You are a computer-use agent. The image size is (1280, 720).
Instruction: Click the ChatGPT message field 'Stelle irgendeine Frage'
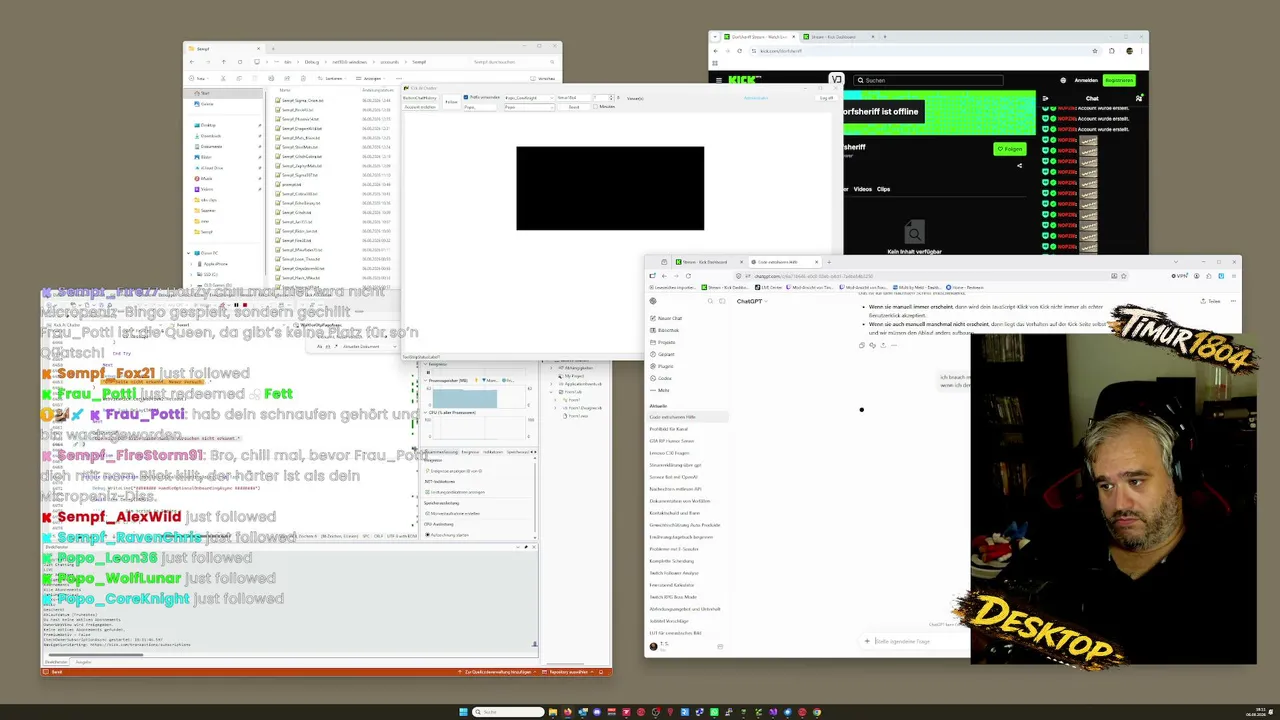[x=903, y=641]
